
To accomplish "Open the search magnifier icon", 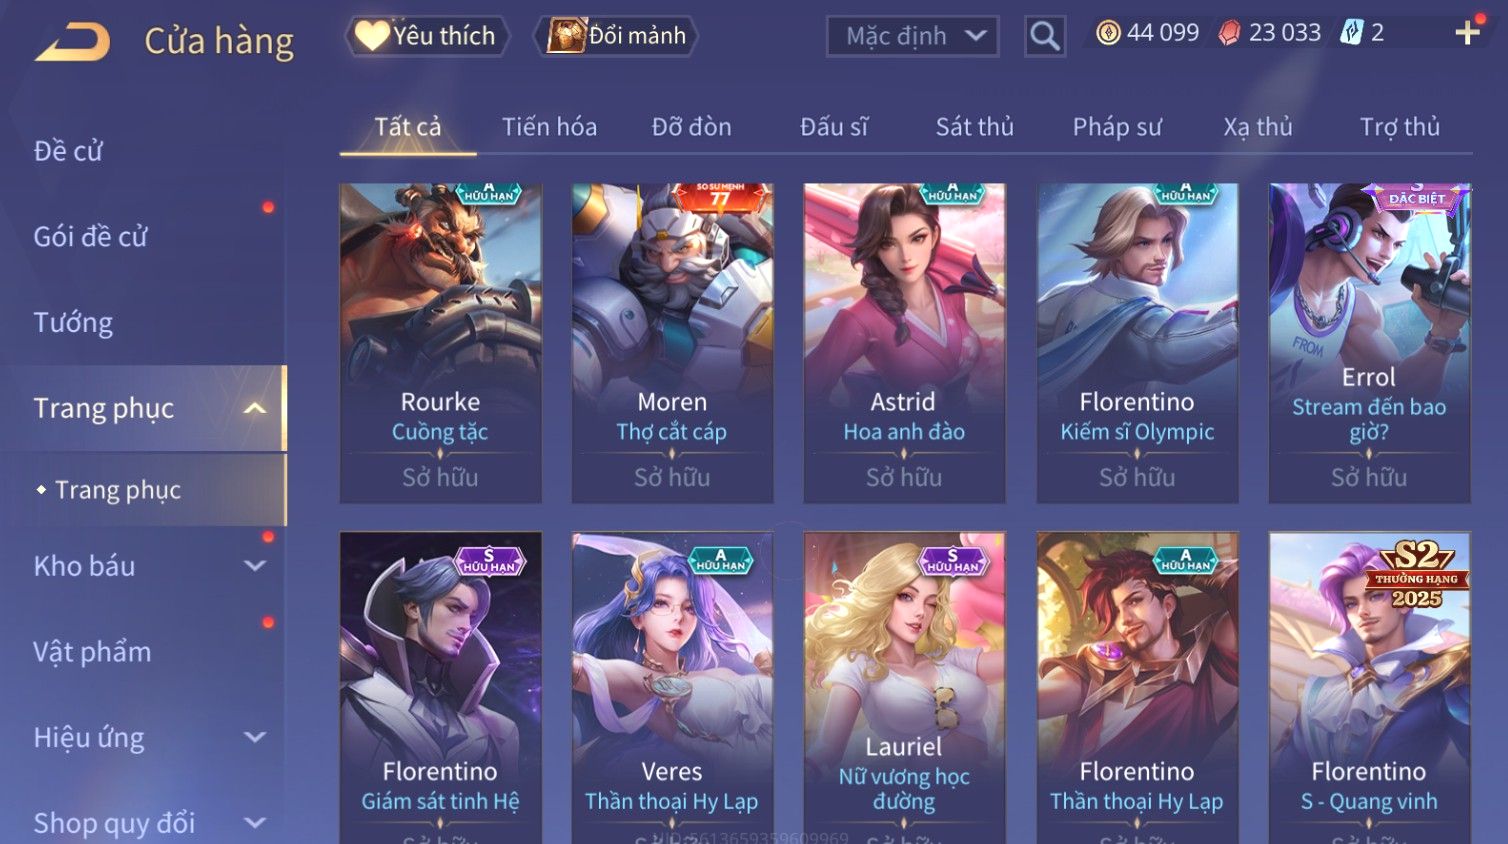I will [x=1044, y=36].
